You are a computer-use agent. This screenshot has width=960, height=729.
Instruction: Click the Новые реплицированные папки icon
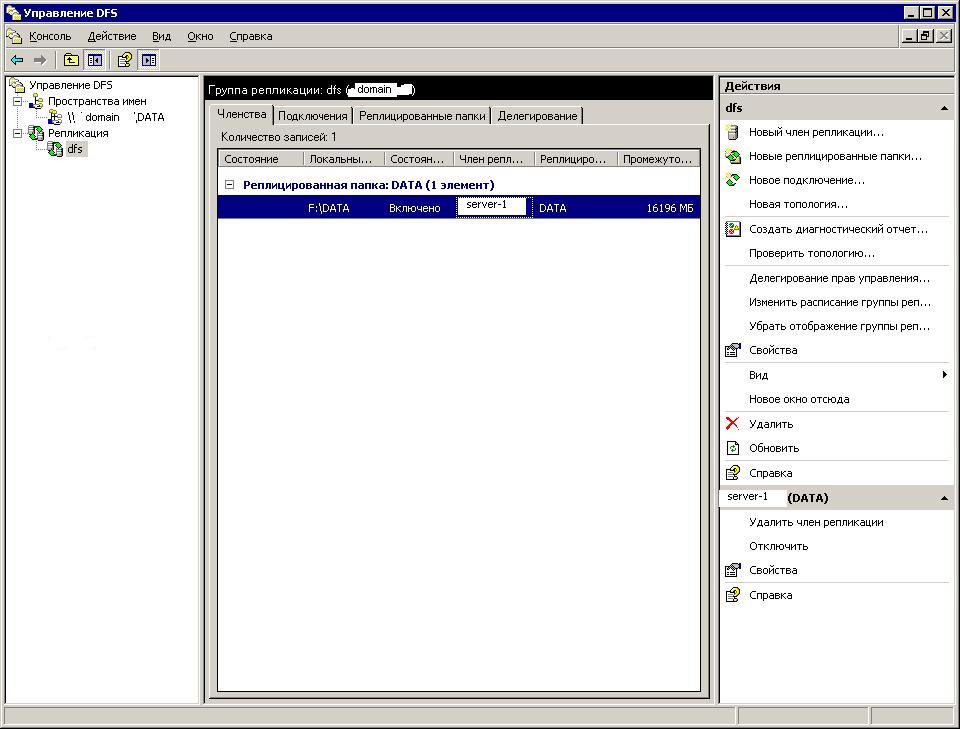click(733, 156)
